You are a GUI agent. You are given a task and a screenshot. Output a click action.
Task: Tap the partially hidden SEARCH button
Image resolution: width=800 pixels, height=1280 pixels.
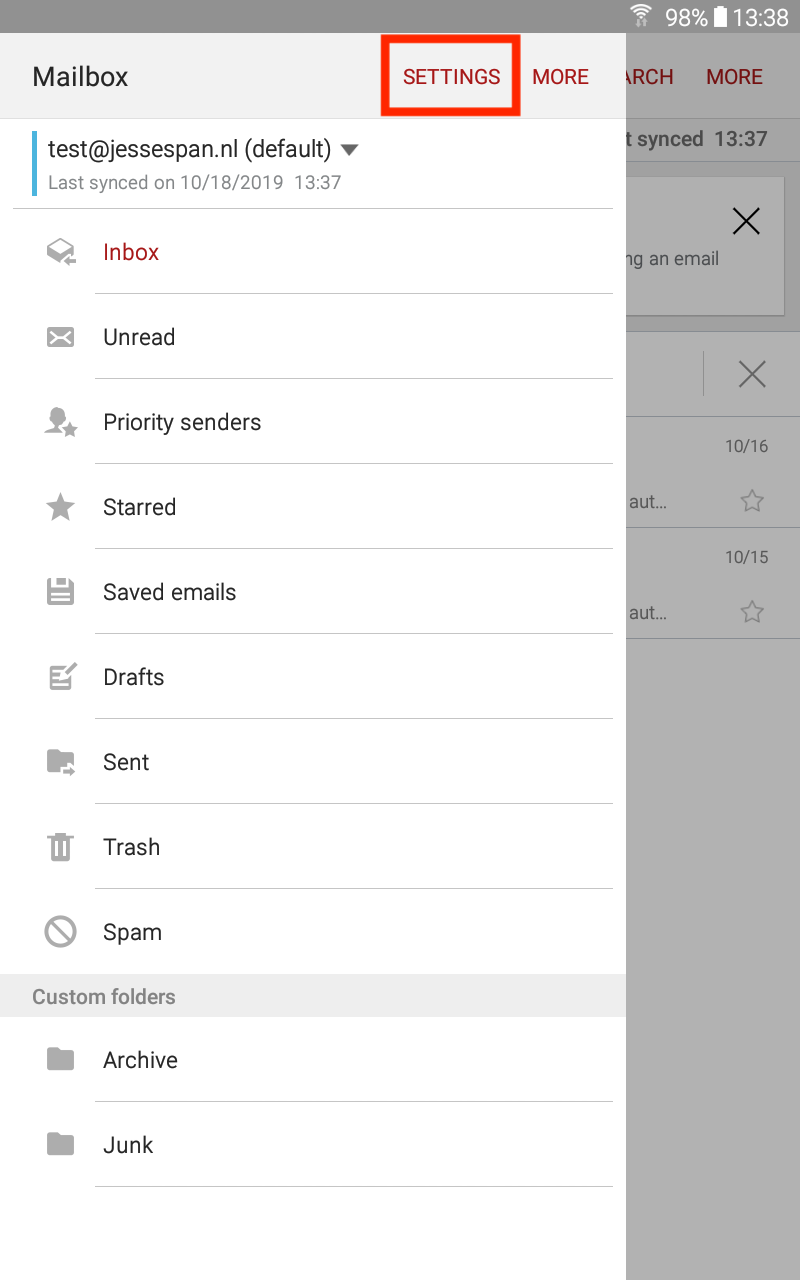point(650,77)
